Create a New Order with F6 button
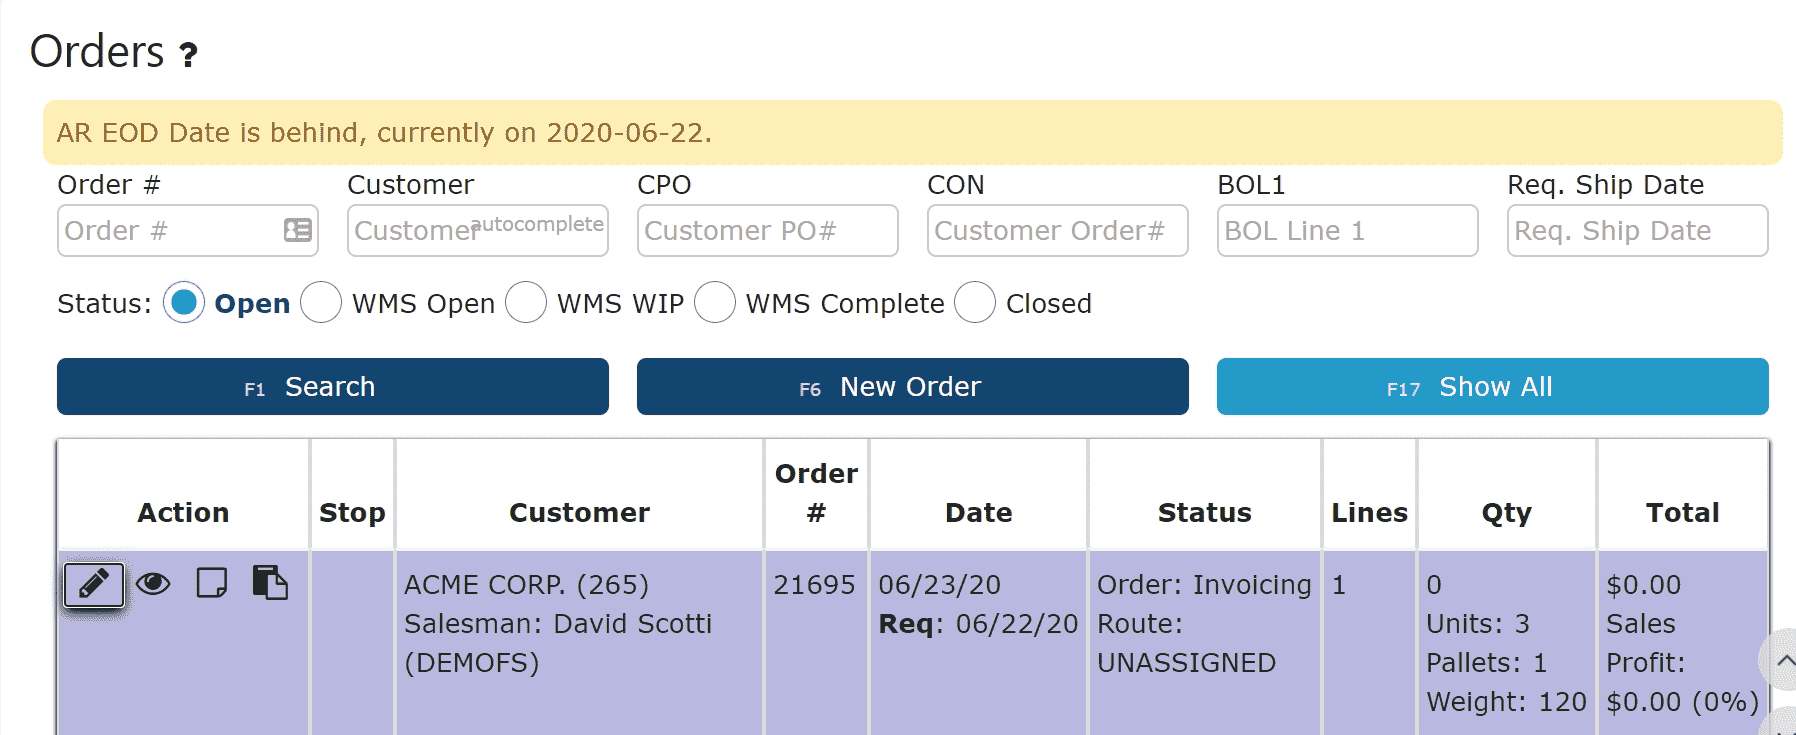Viewport: 1796px width, 735px height. [x=912, y=387]
